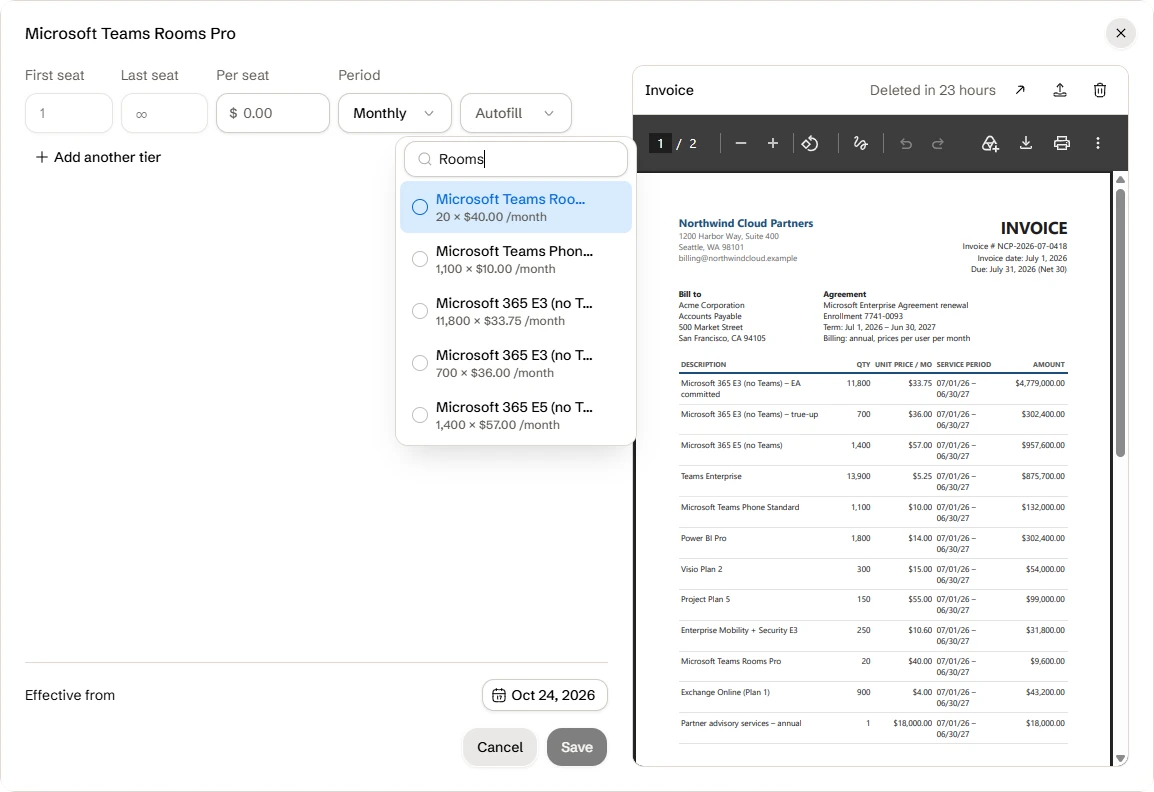Click 'billing@northwindcloud.example' in invoice

coord(737,258)
